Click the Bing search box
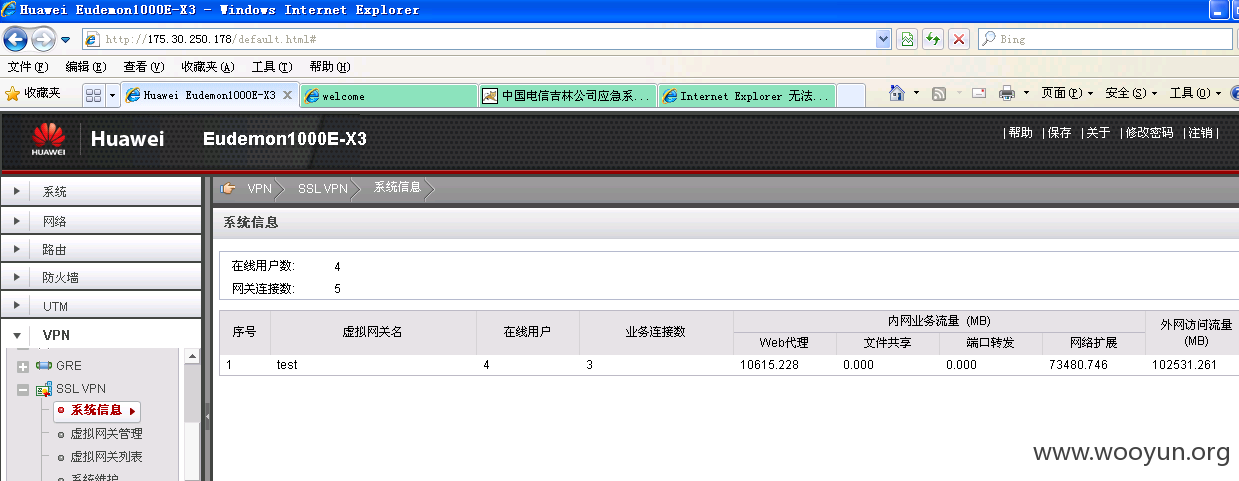This screenshot has height=481, width=1239. [x=1104, y=39]
